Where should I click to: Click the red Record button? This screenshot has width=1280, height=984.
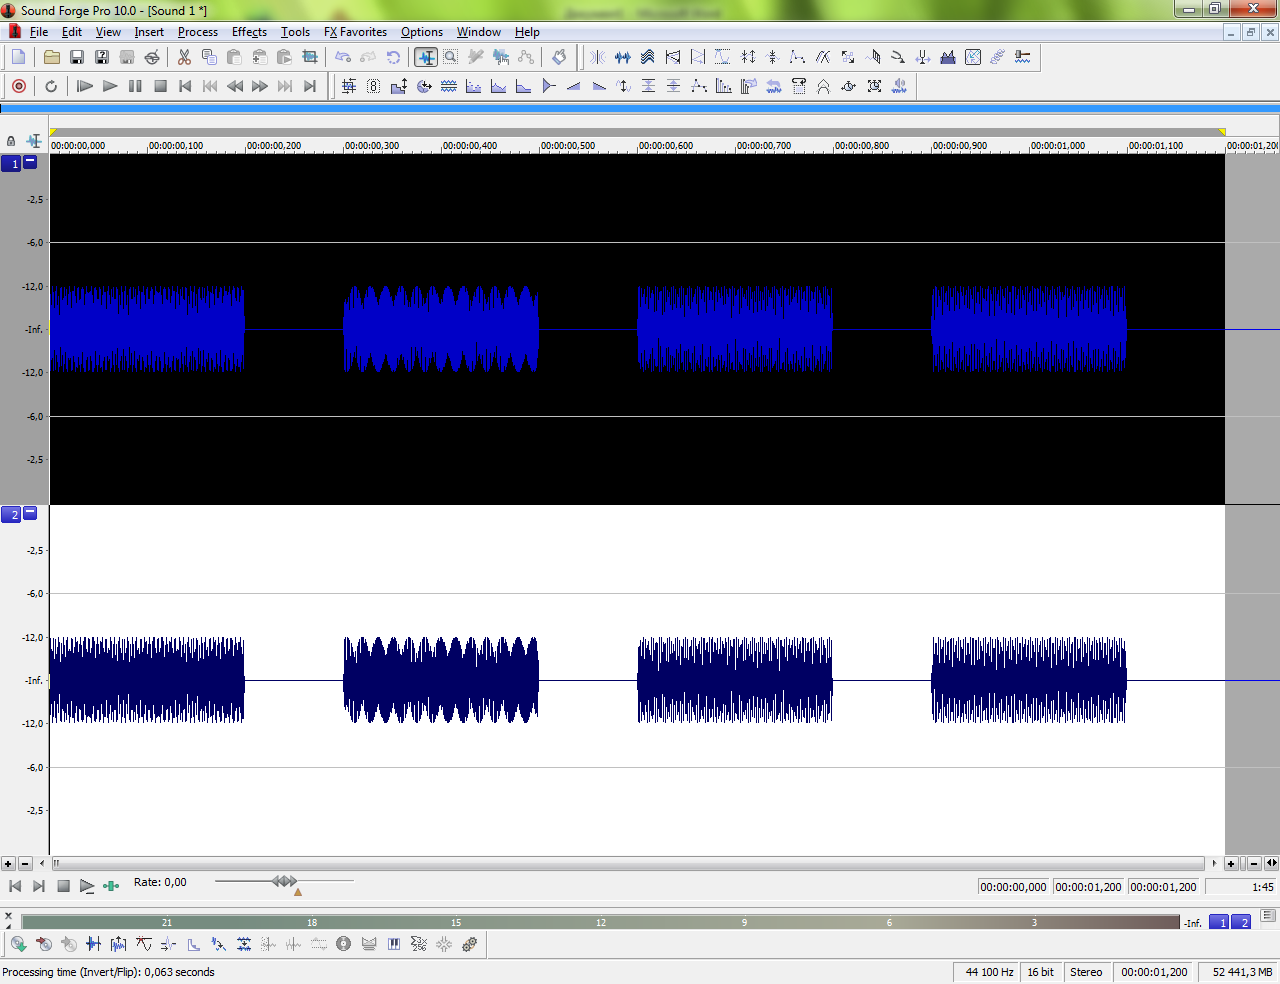click(x=18, y=86)
